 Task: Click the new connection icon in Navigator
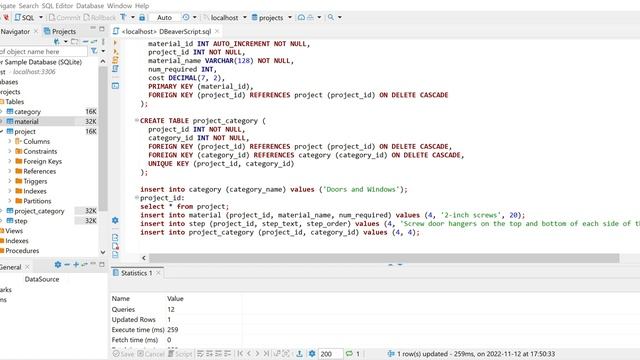(57, 41)
